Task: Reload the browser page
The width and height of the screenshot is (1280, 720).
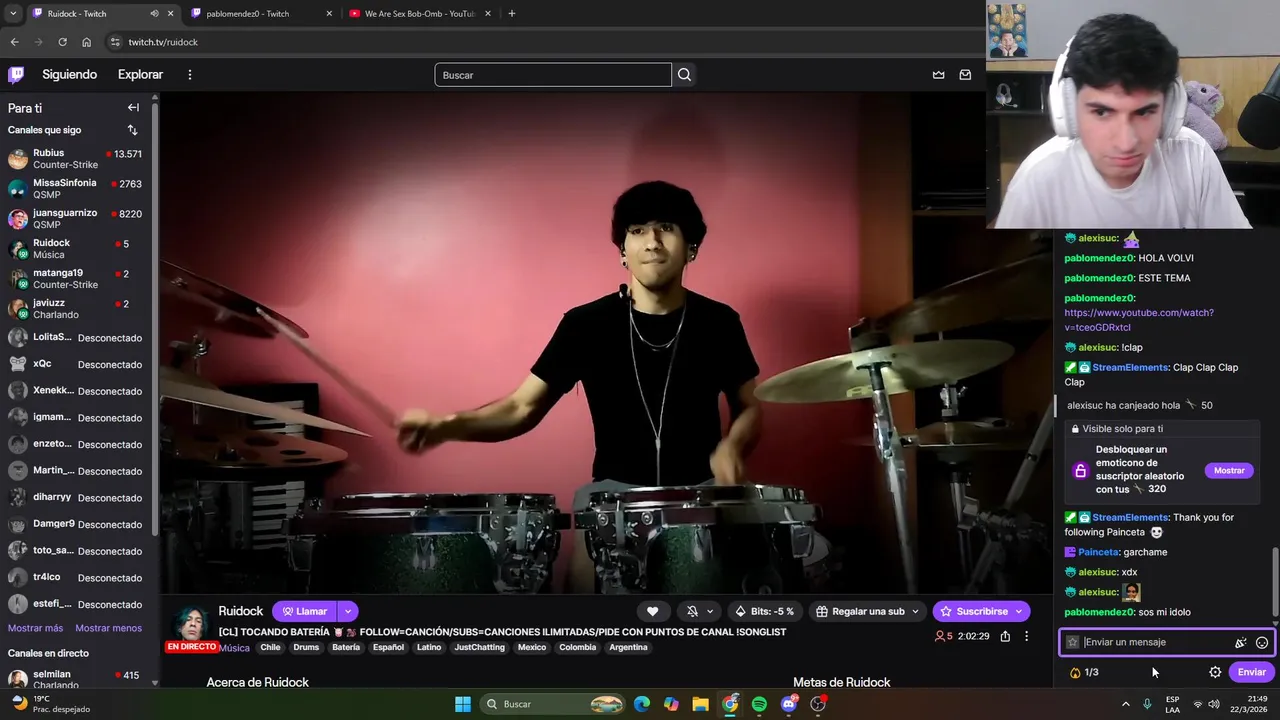Action: point(62,42)
